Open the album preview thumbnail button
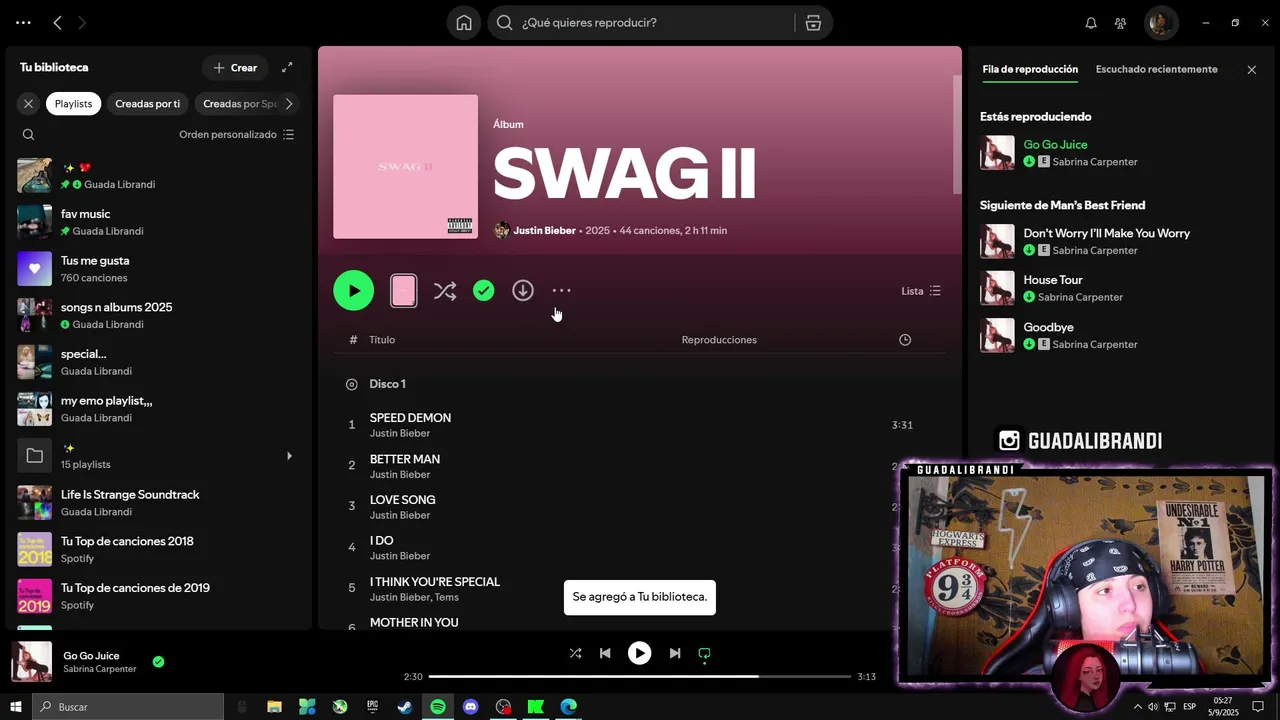The width and height of the screenshot is (1280, 720). click(404, 290)
